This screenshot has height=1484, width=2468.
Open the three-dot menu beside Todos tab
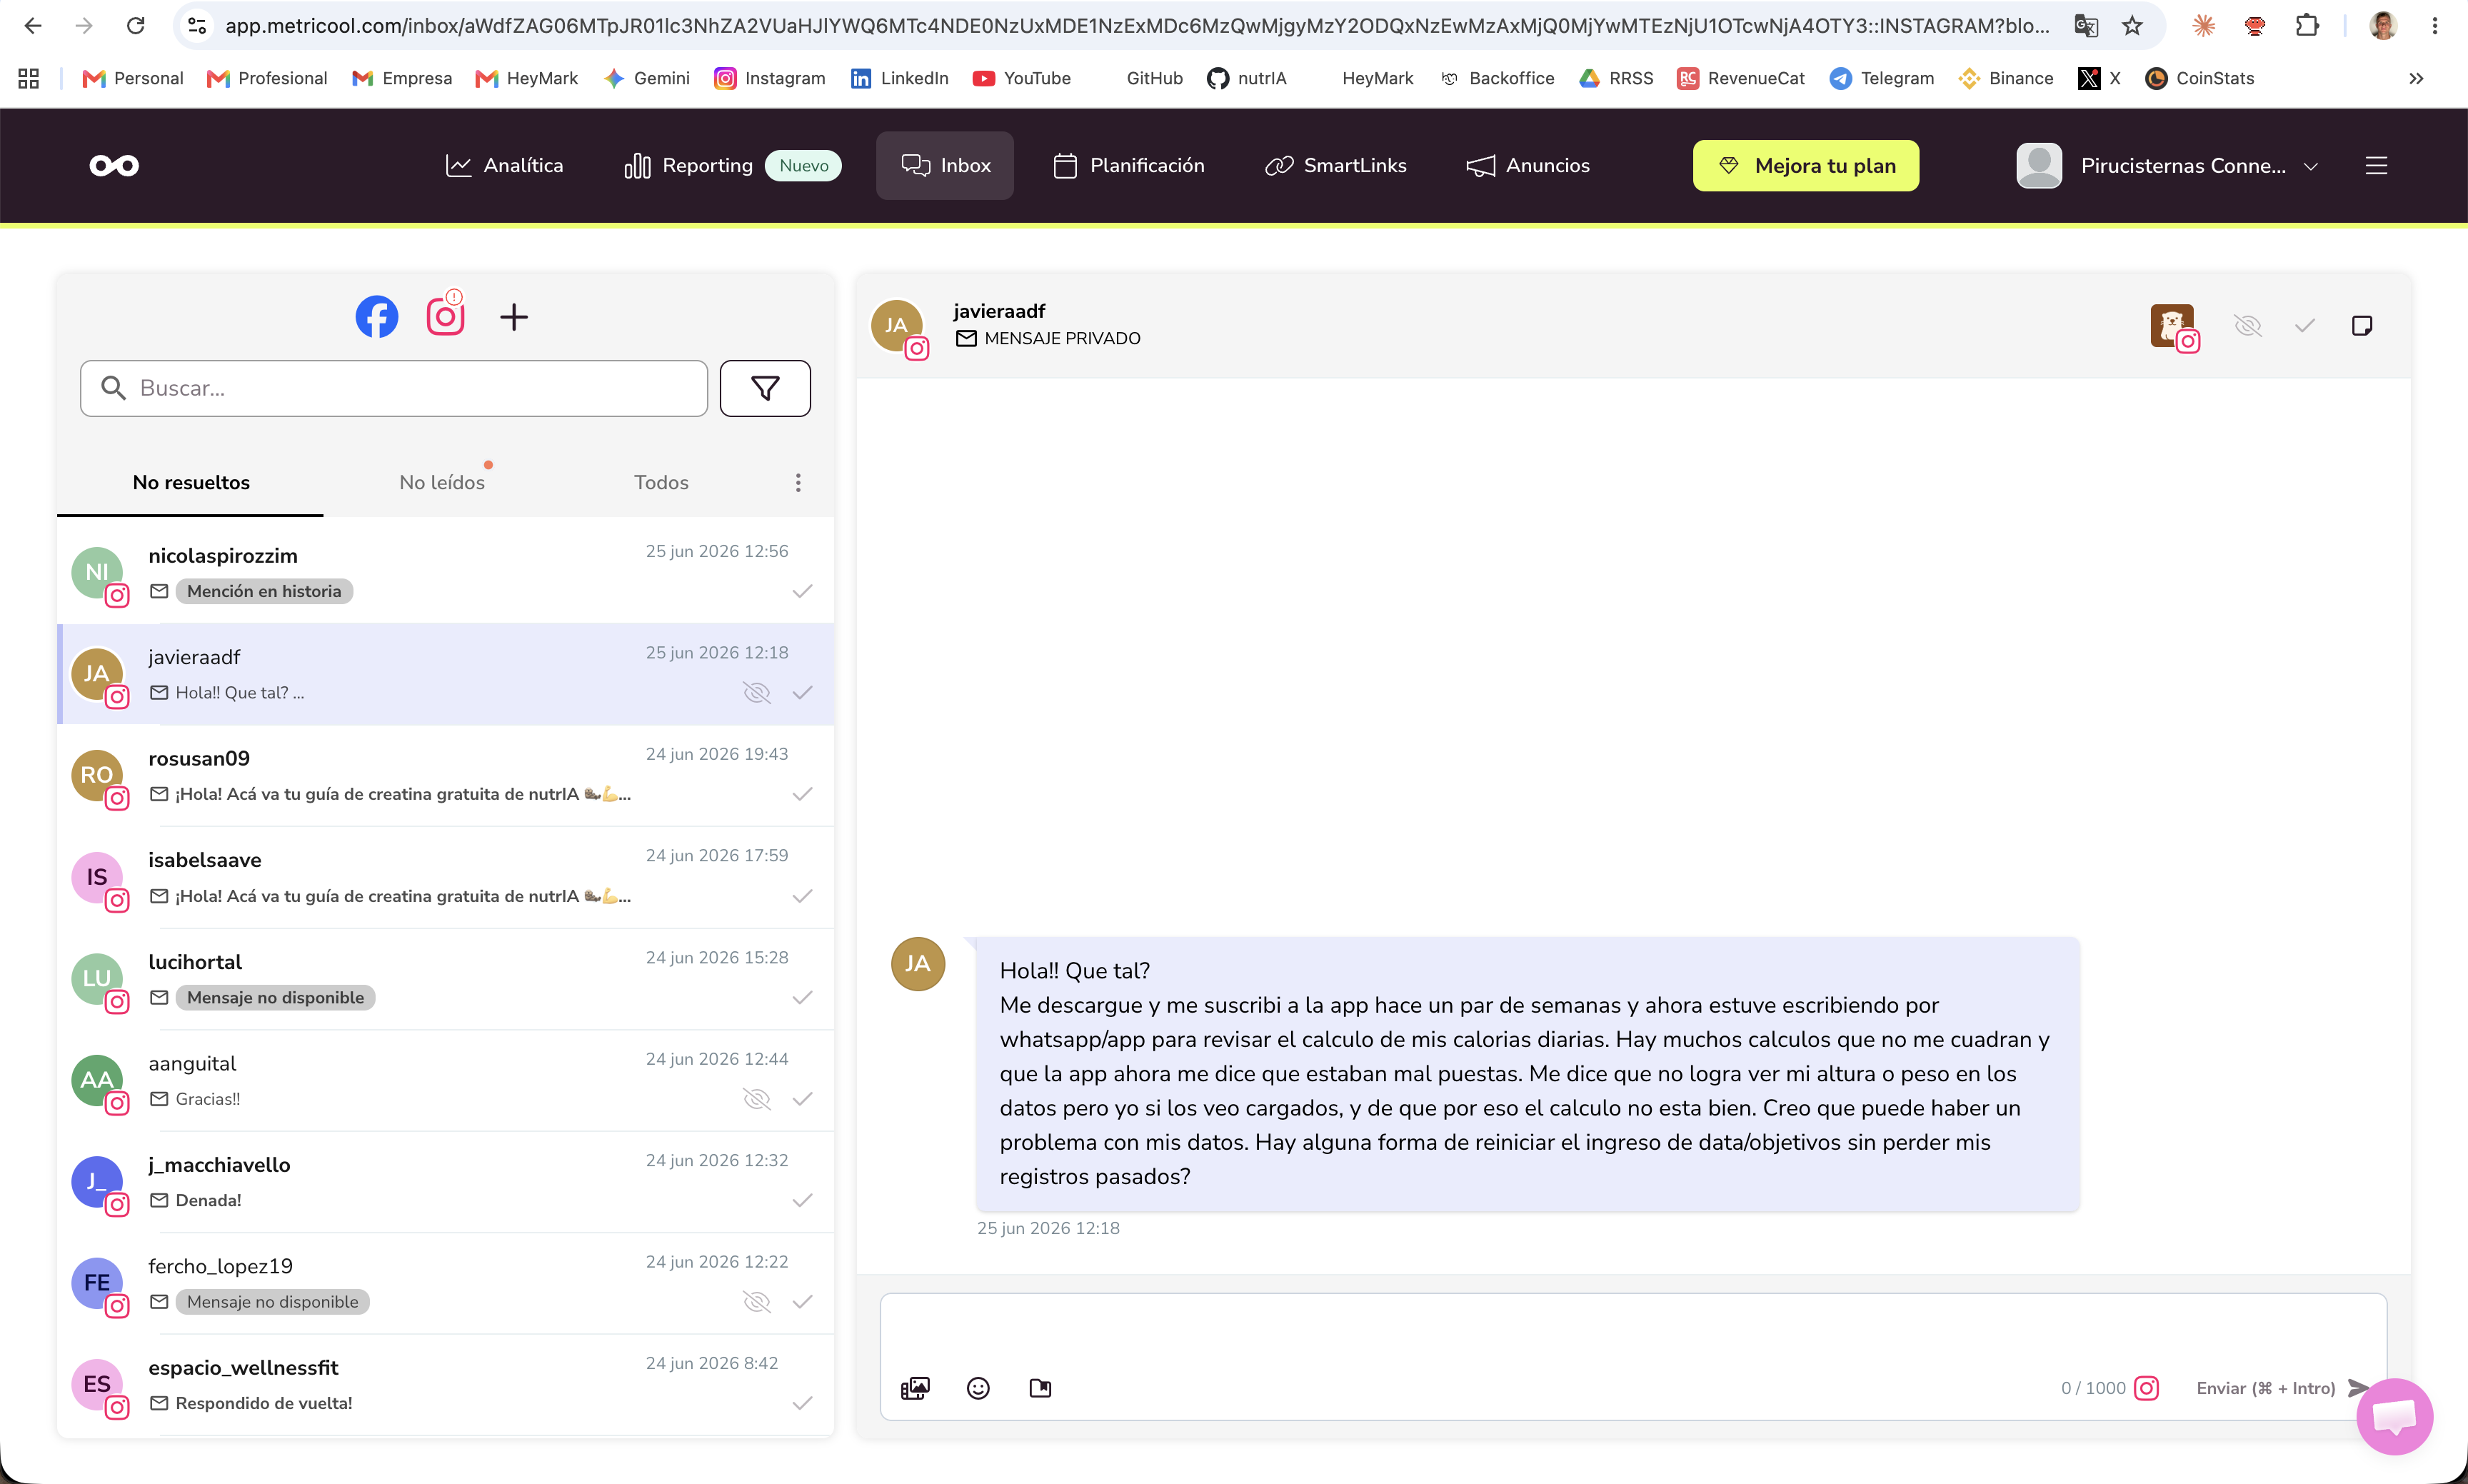798,483
